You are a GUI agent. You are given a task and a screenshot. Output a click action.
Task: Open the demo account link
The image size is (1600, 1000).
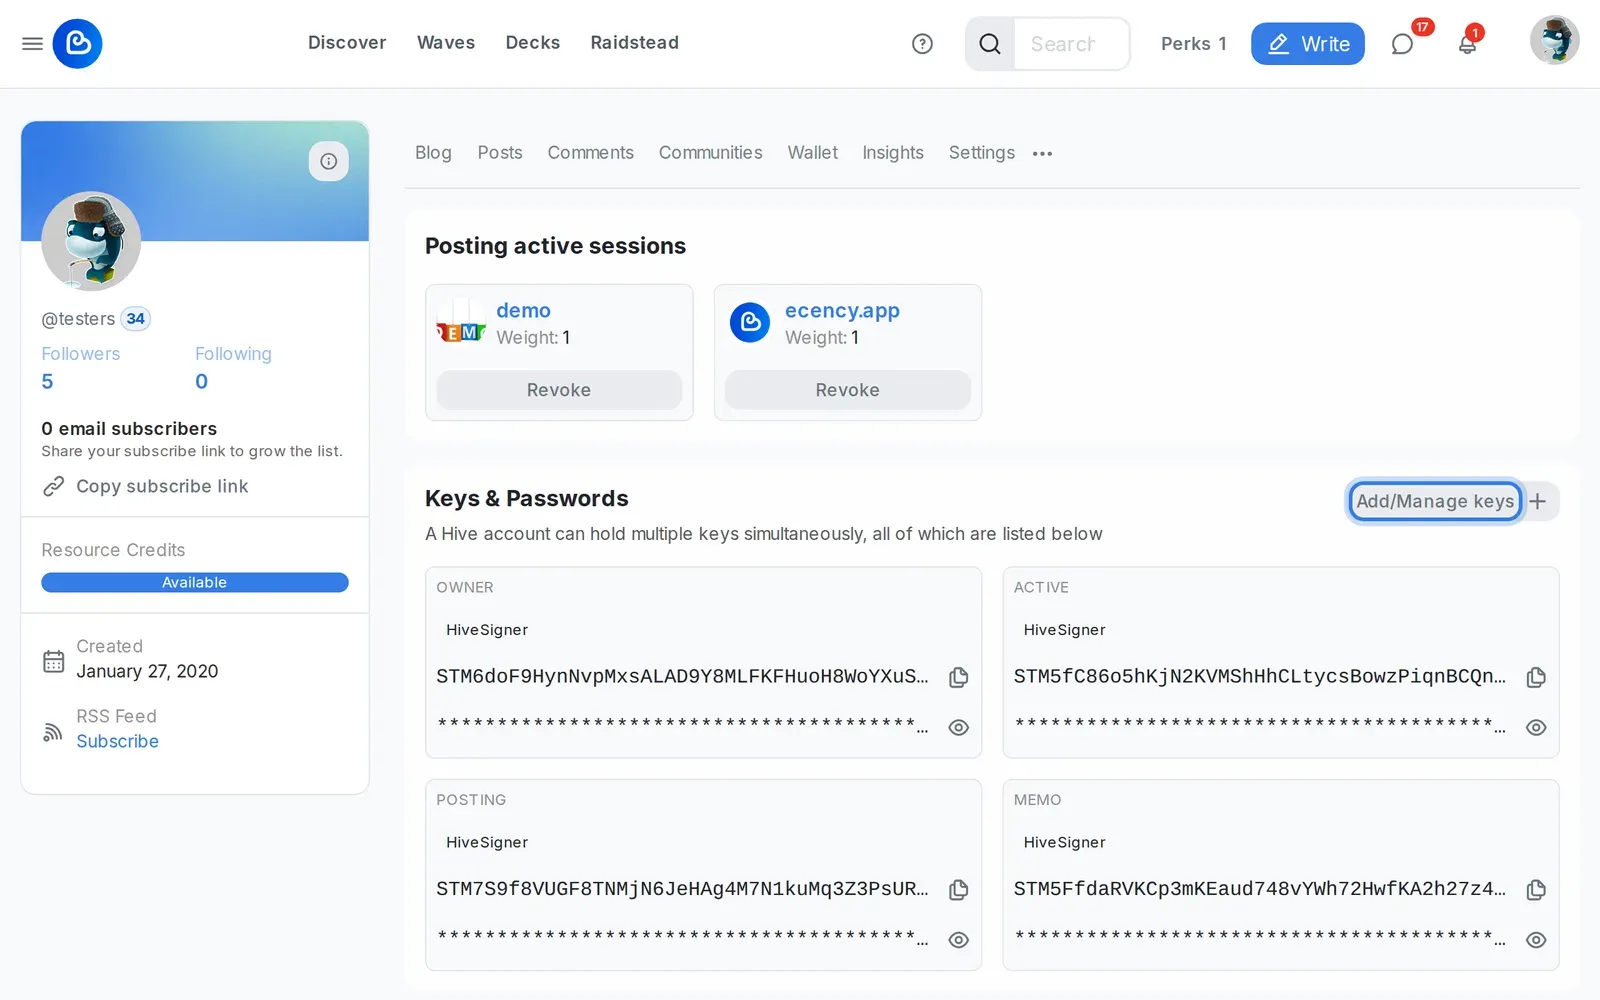(524, 310)
